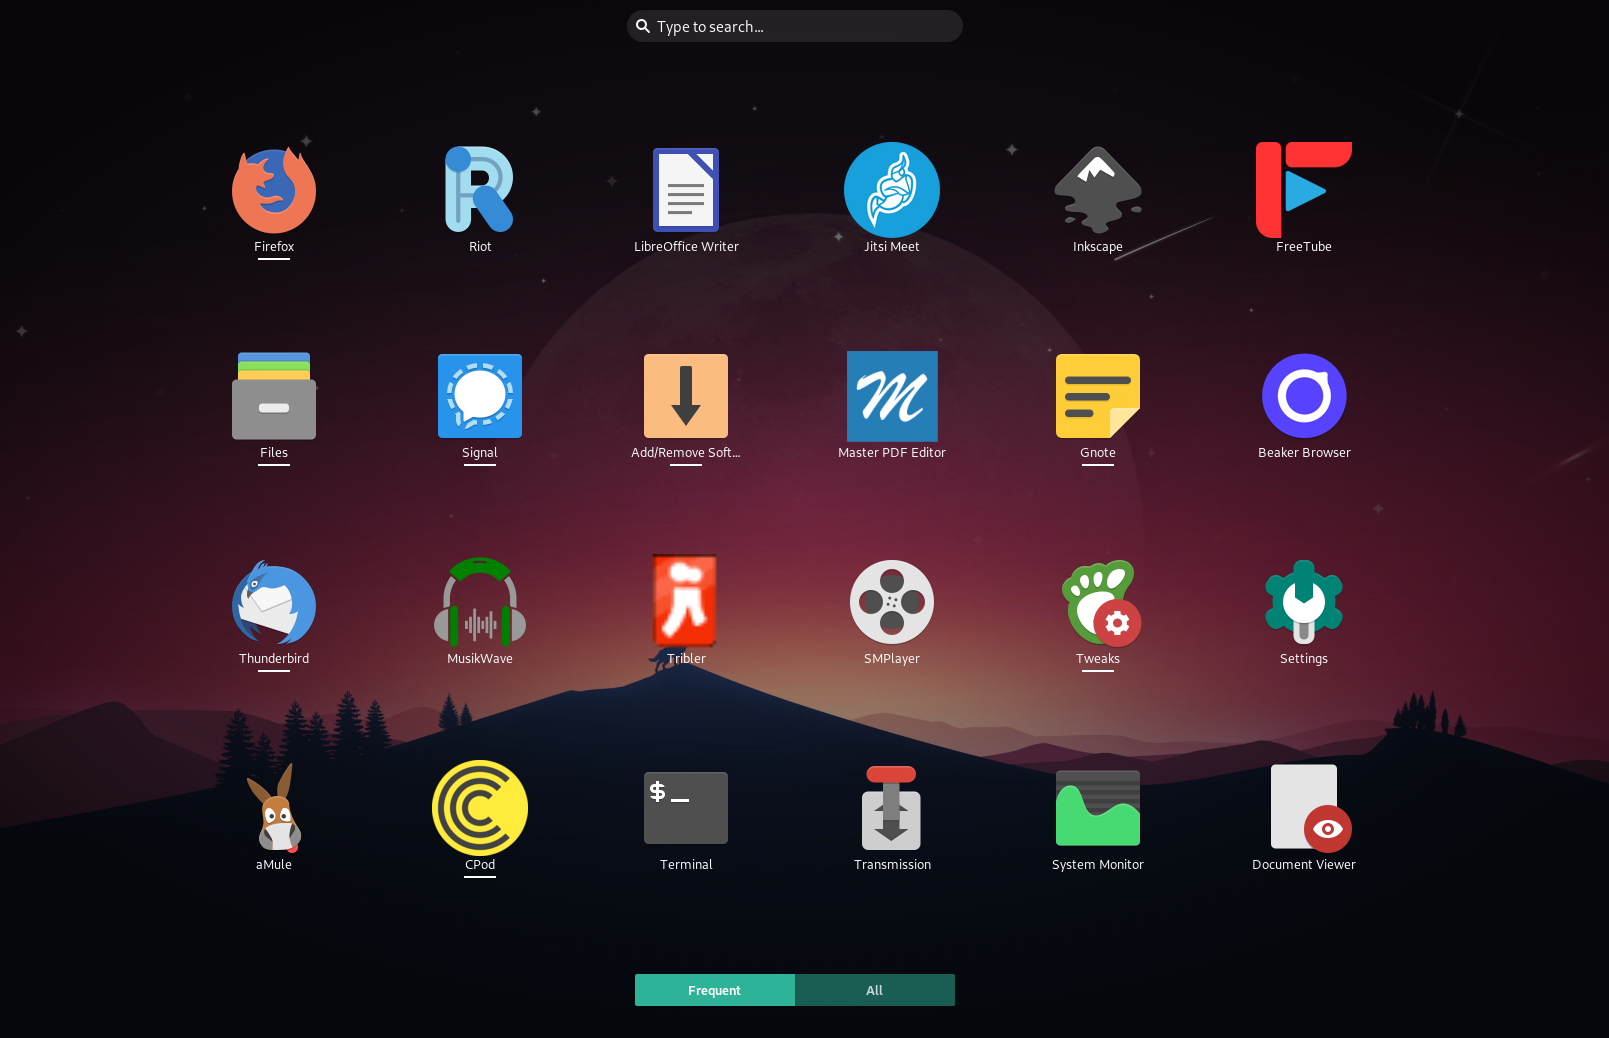Open Tribler torrent client
The height and width of the screenshot is (1038, 1609).
685,602
